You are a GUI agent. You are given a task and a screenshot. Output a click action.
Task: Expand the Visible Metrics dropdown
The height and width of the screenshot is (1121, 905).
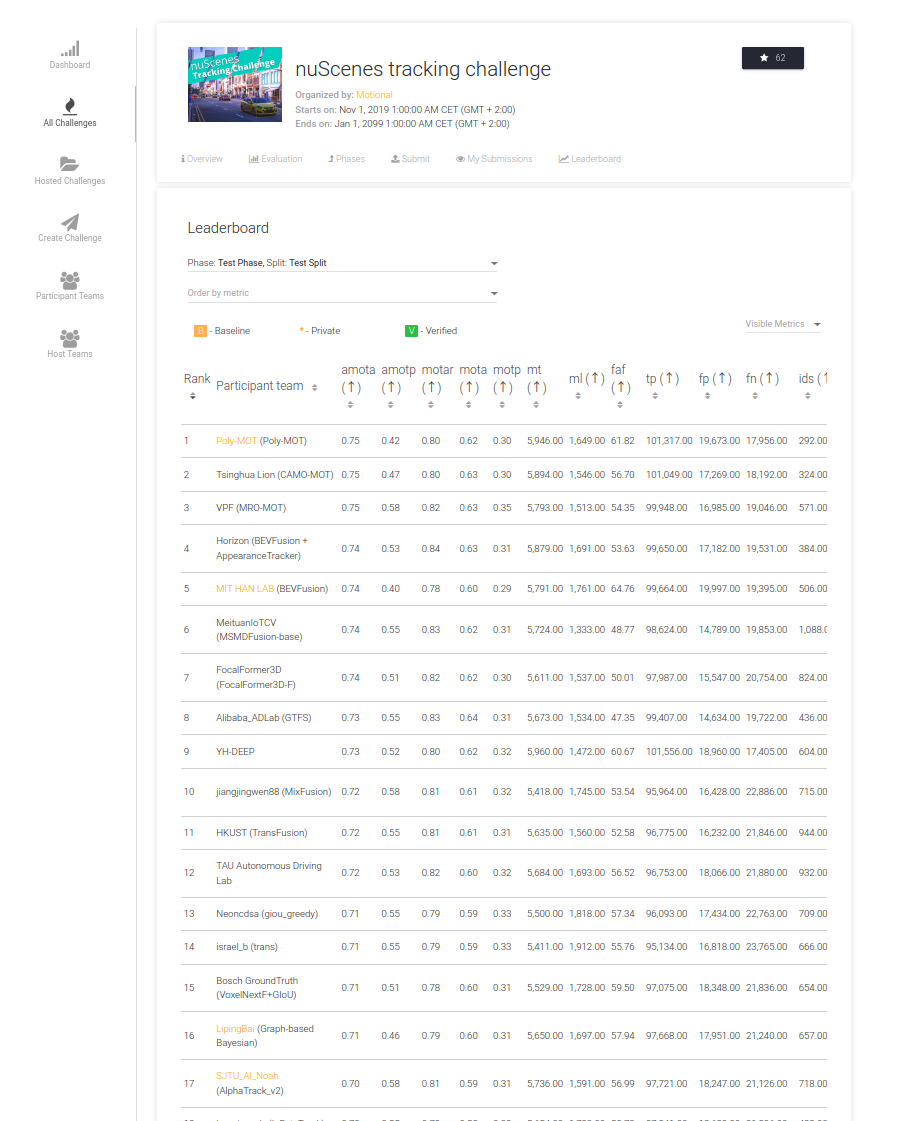(x=783, y=324)
